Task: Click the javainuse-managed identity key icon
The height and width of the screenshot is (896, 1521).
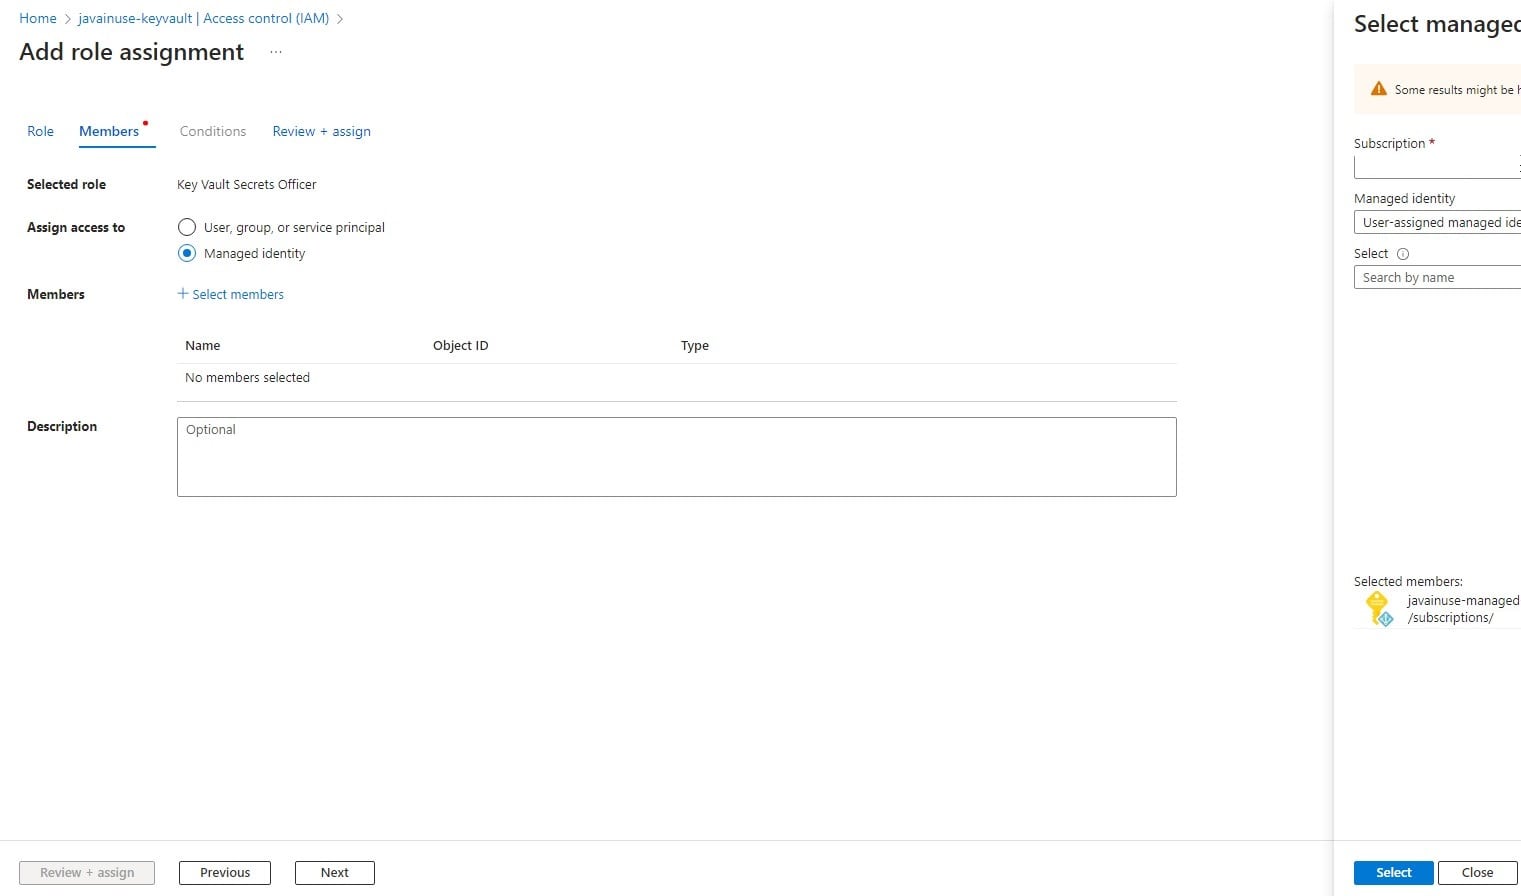Action: pyautogui.click(x=1379, y=609)
